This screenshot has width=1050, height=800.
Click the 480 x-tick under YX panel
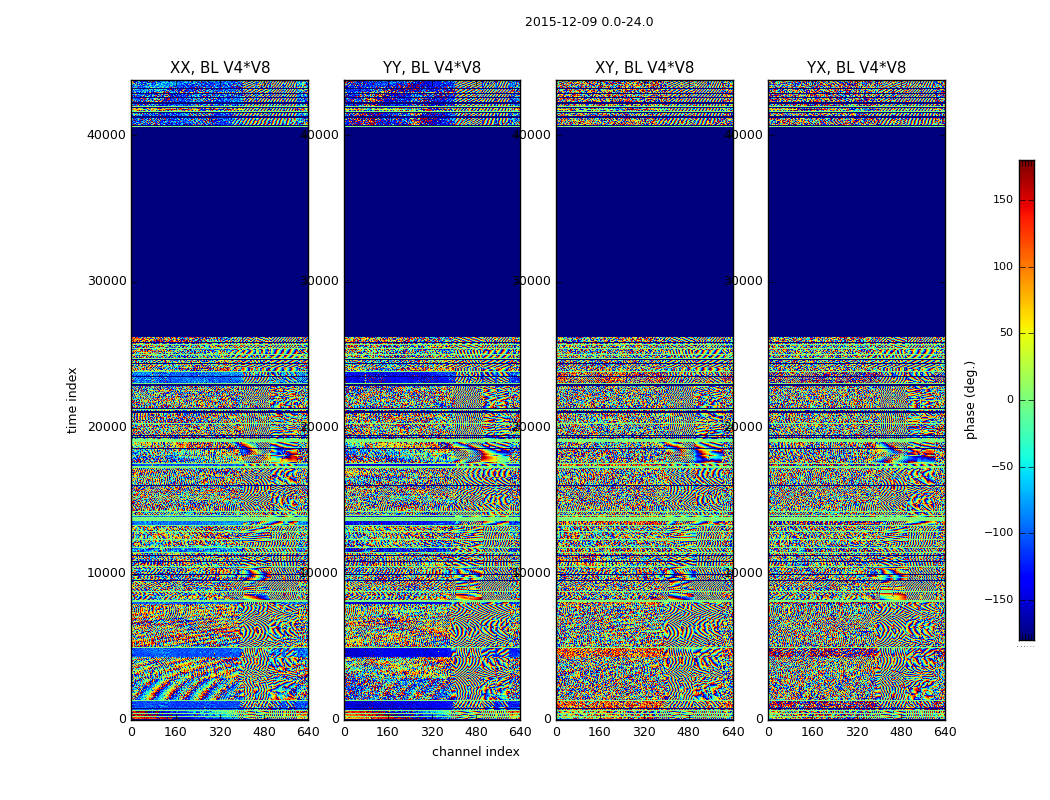point(901,732)
